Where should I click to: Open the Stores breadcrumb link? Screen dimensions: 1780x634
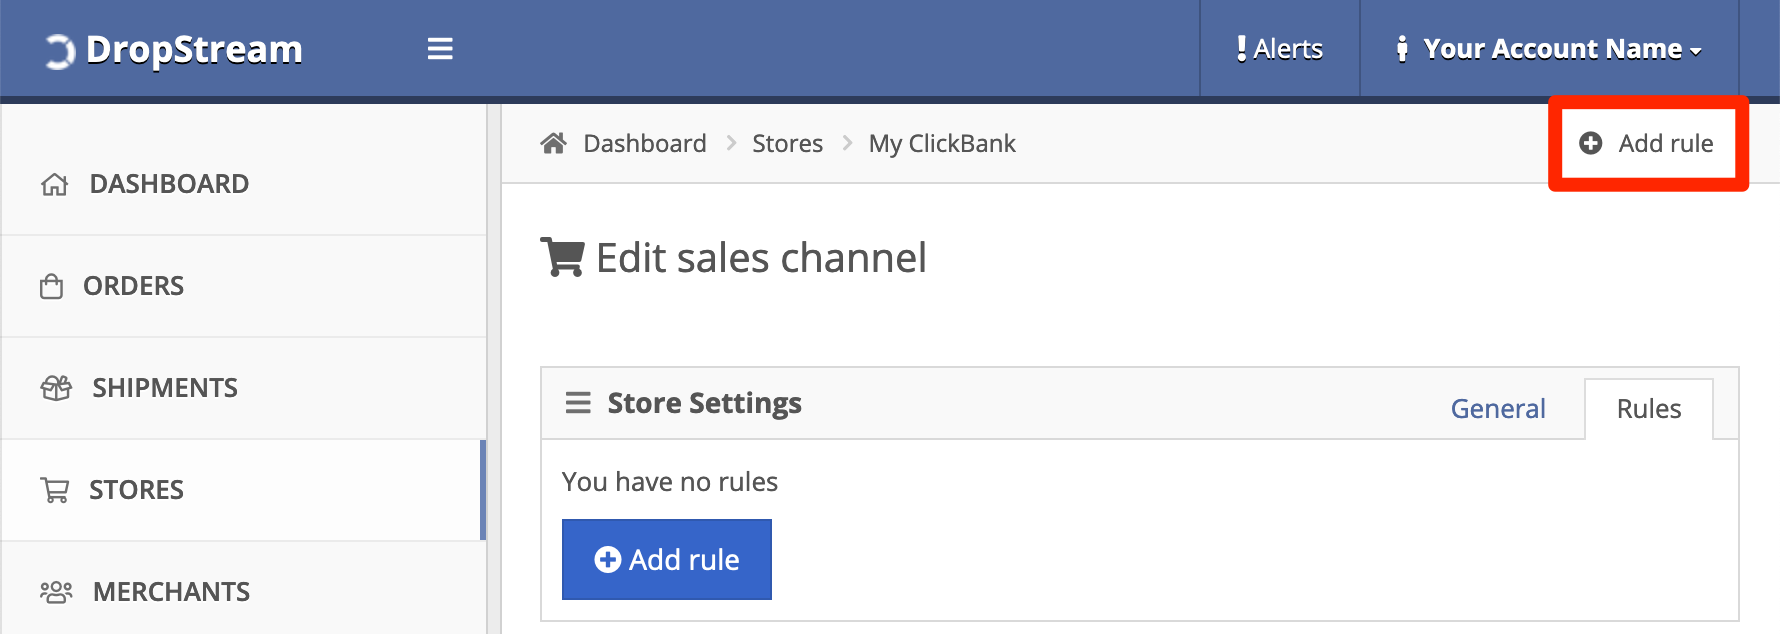click(788, 143)
